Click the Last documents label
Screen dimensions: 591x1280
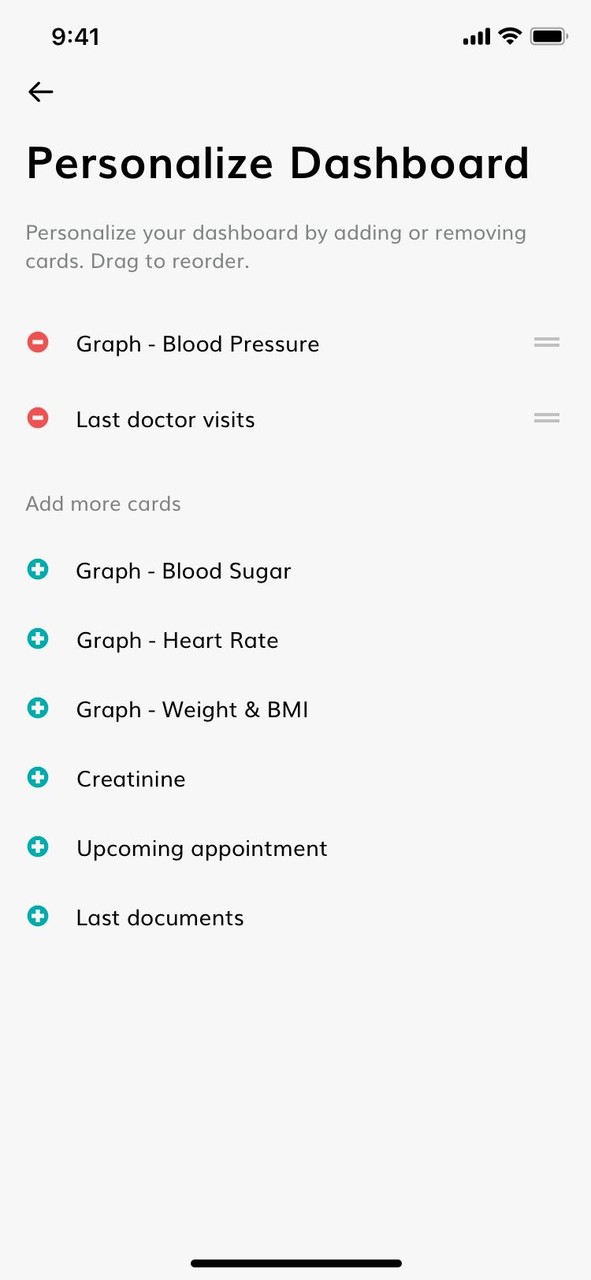159,917
